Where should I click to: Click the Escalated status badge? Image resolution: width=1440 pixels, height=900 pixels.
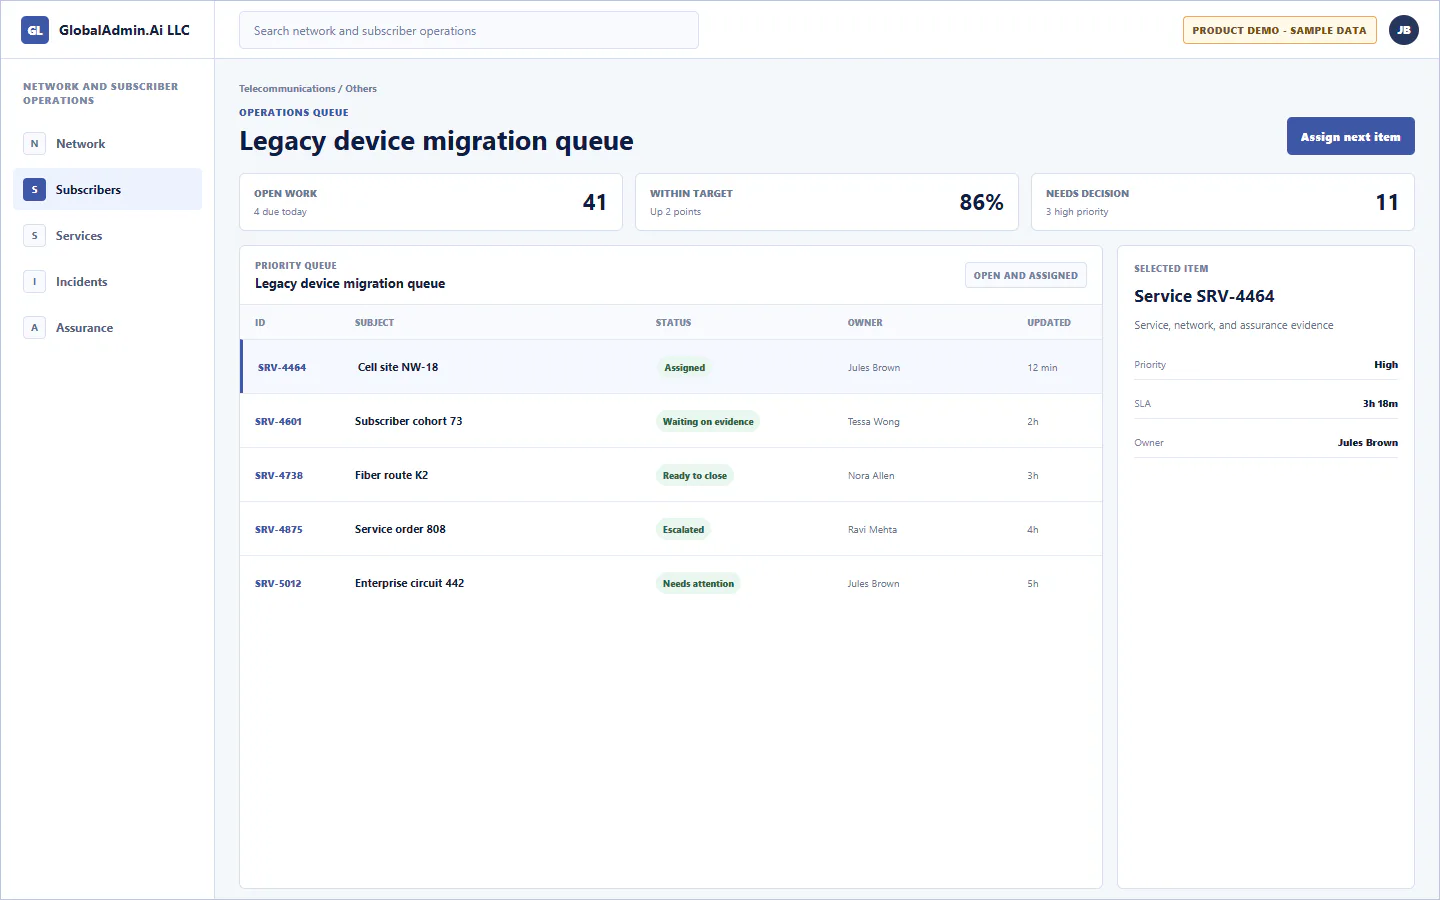[683, 530]
